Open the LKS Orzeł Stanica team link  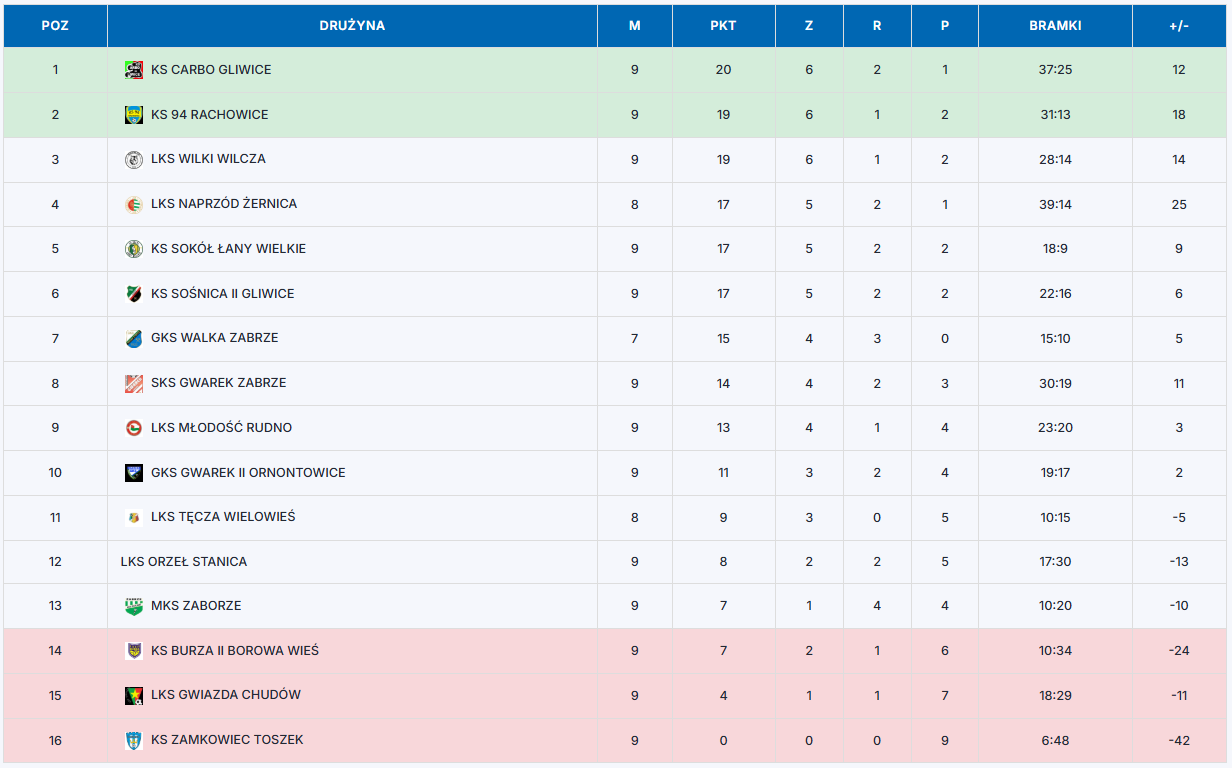click(x=184, y=562)
